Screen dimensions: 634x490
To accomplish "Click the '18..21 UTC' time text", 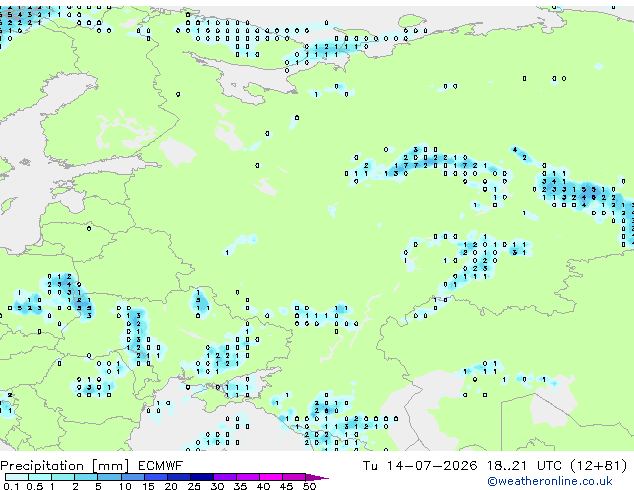I will click(524, 466).
